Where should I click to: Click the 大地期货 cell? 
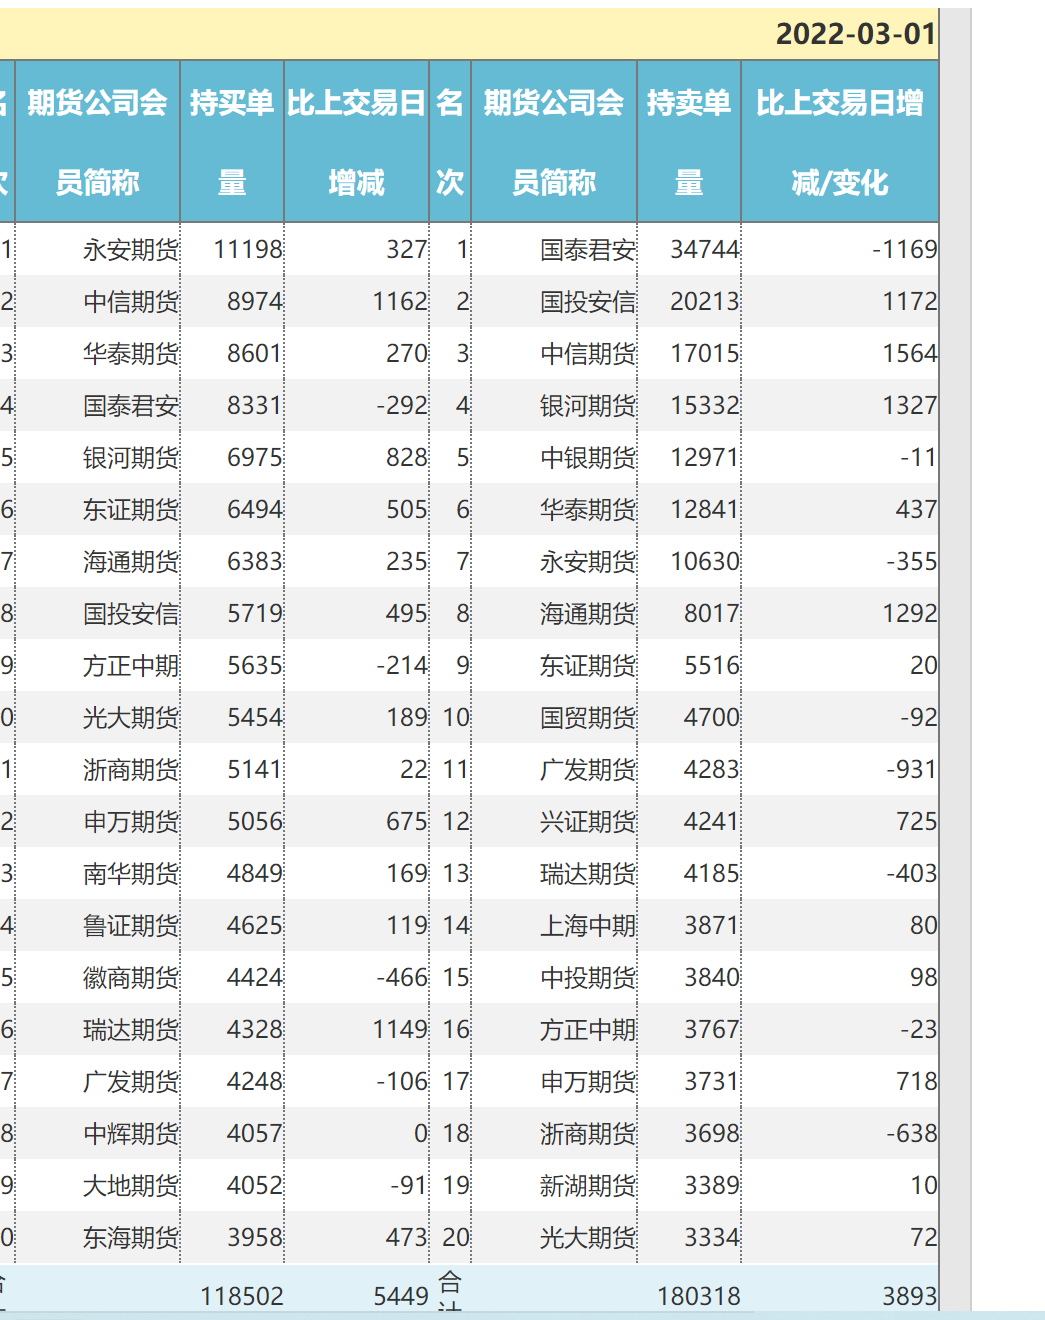tap(97, 1185)
